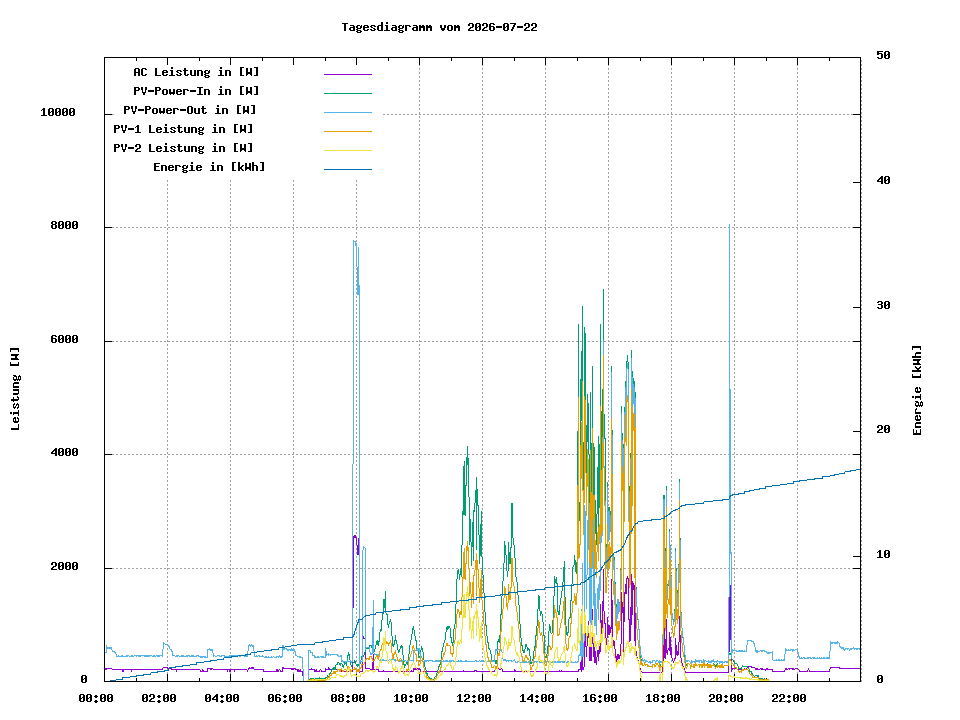Image resolution: width=960 pixels, height=720 pixels.
Task: Click the 18:00 time axis label
Action: point(663,698)
